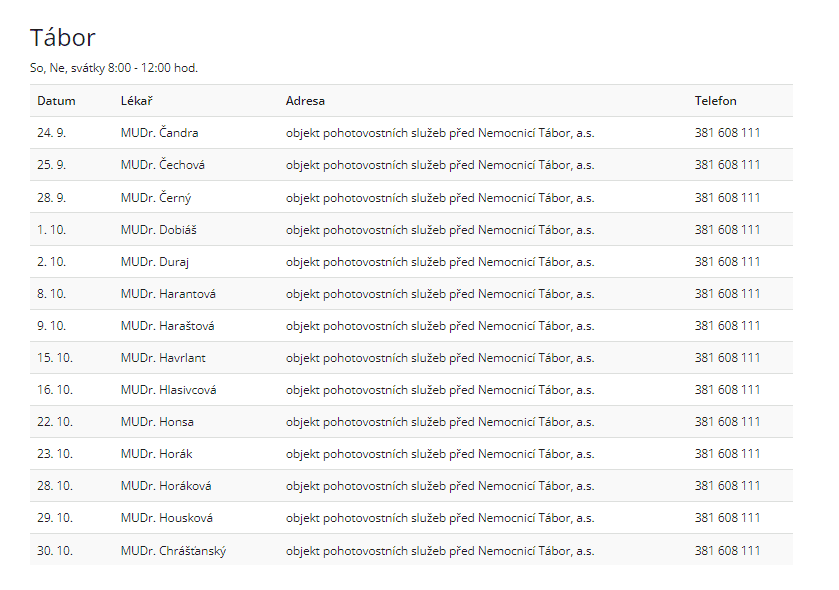Select the date 15. 10. cell
This screenshot has width=839, height=590.
(55, 358)
